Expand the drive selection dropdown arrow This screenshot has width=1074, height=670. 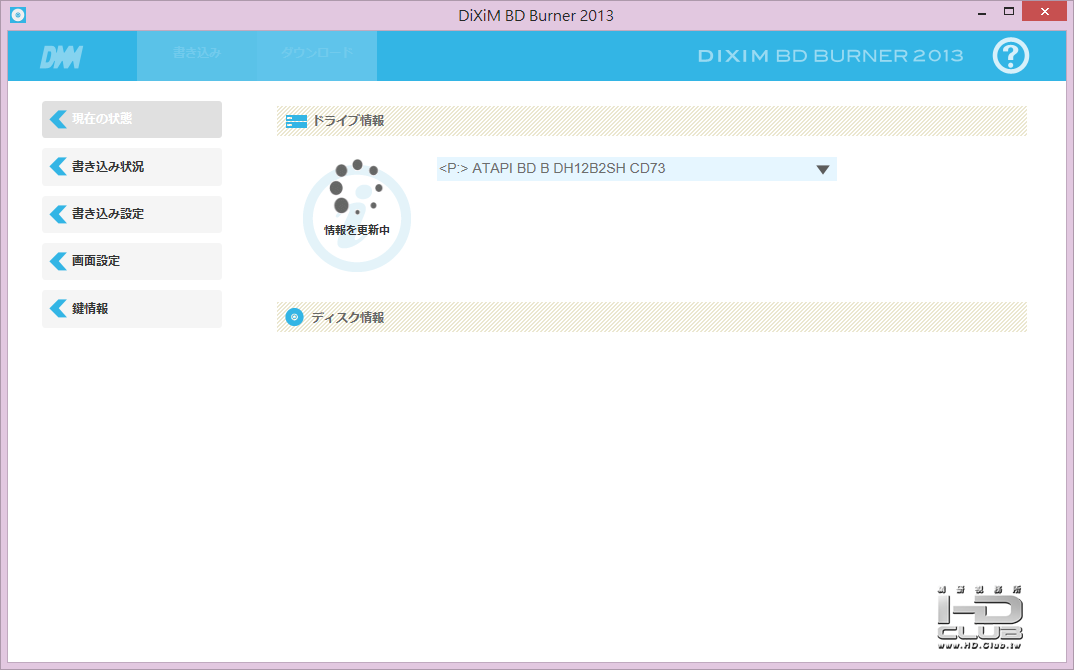823,169
